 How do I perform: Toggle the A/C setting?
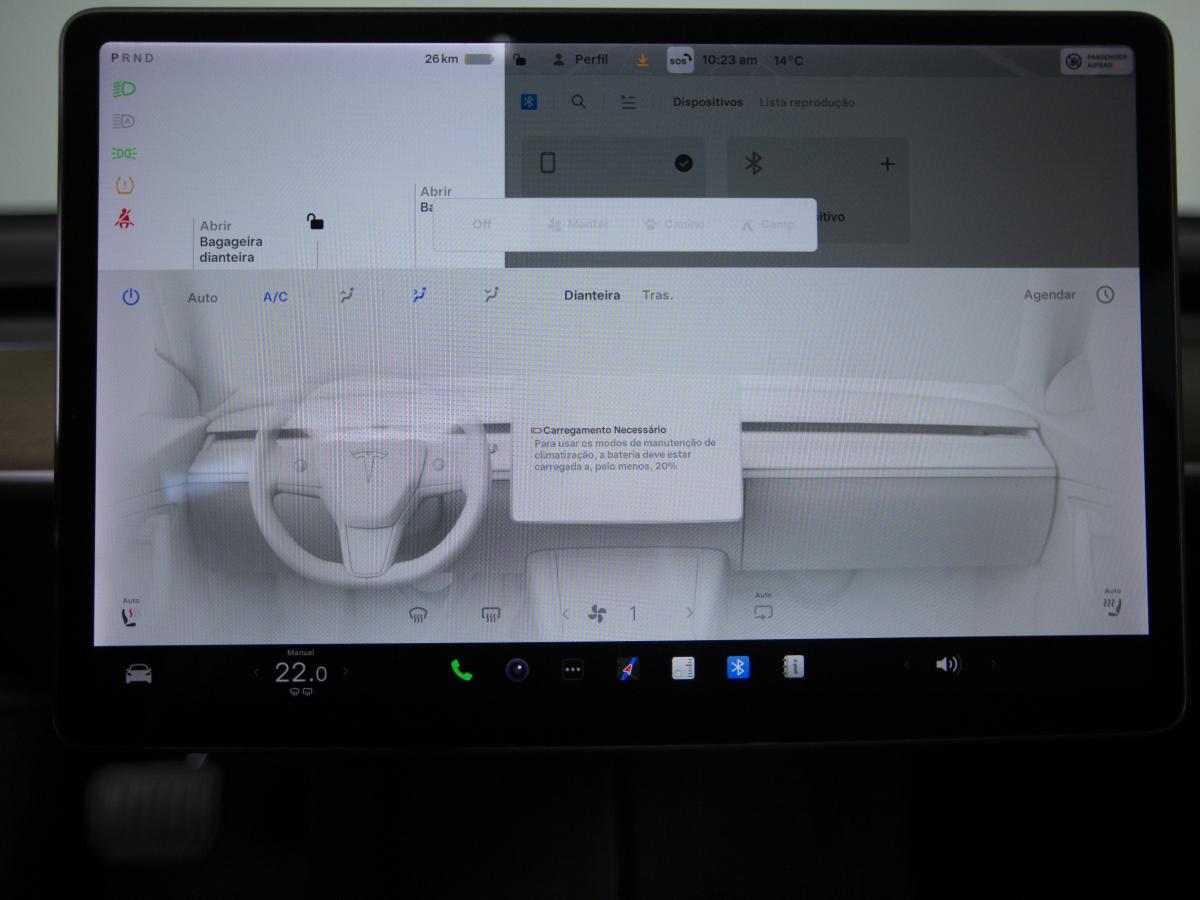[275, 297]
